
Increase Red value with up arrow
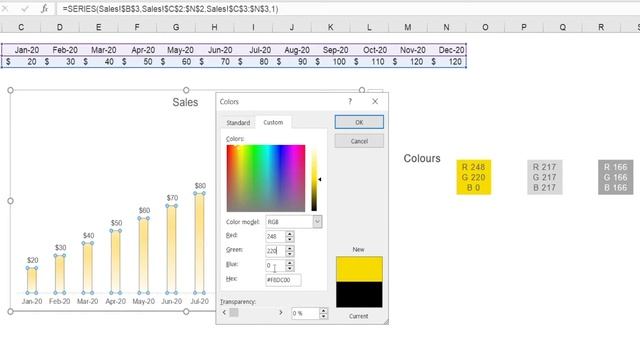click(x=290, y=234)
